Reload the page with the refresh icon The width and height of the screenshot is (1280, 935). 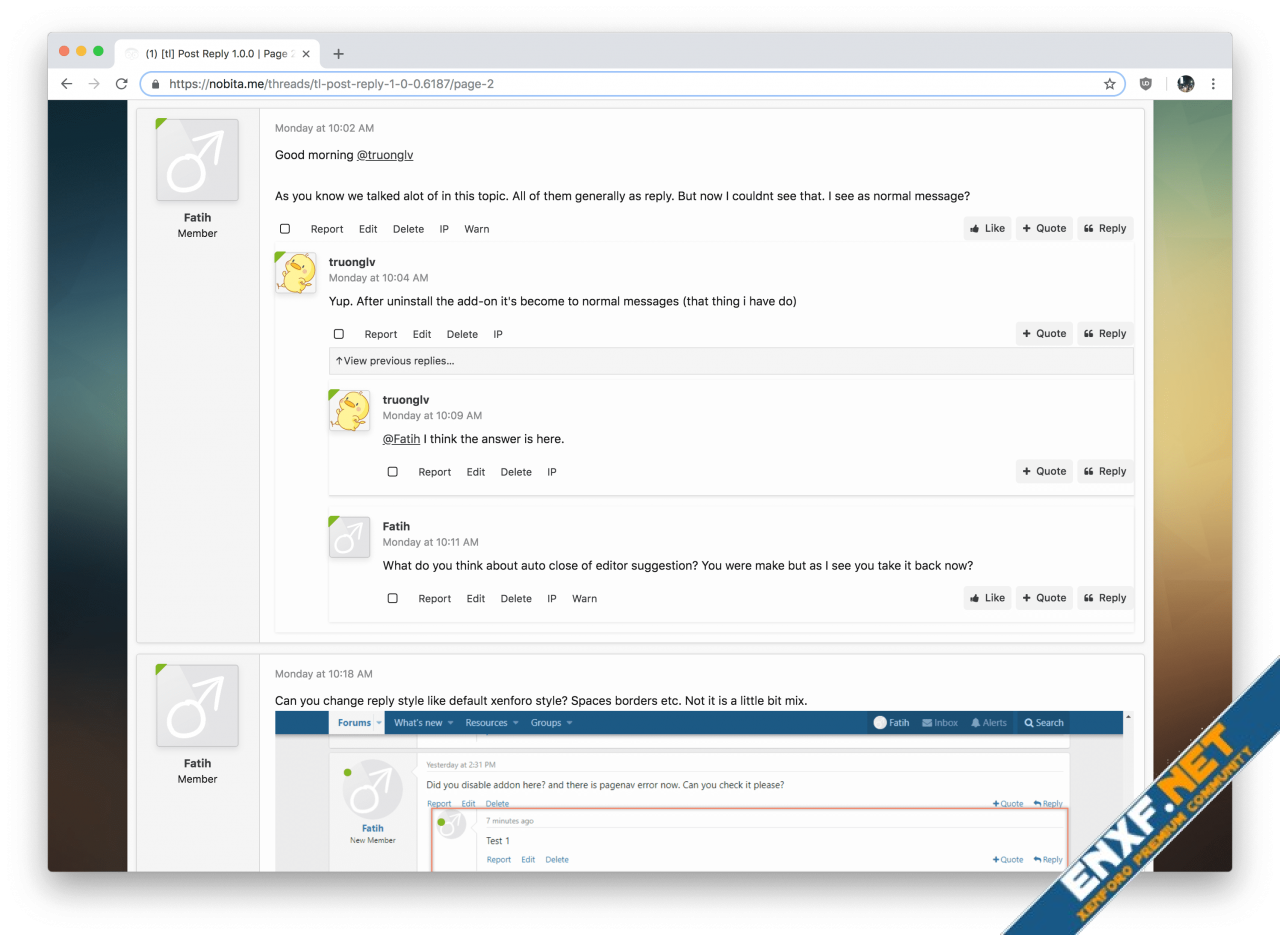click(x=122, y=84)
